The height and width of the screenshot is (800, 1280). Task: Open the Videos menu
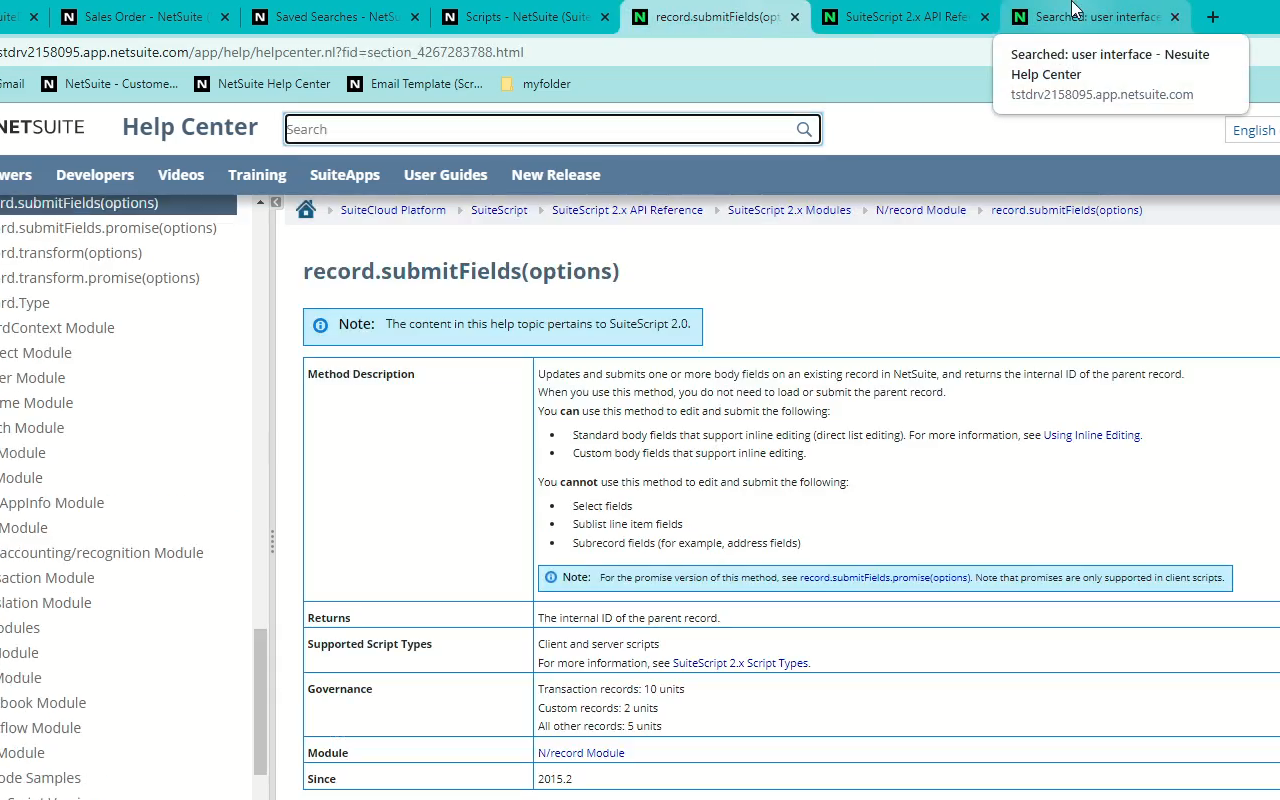(x=181, y=174)
